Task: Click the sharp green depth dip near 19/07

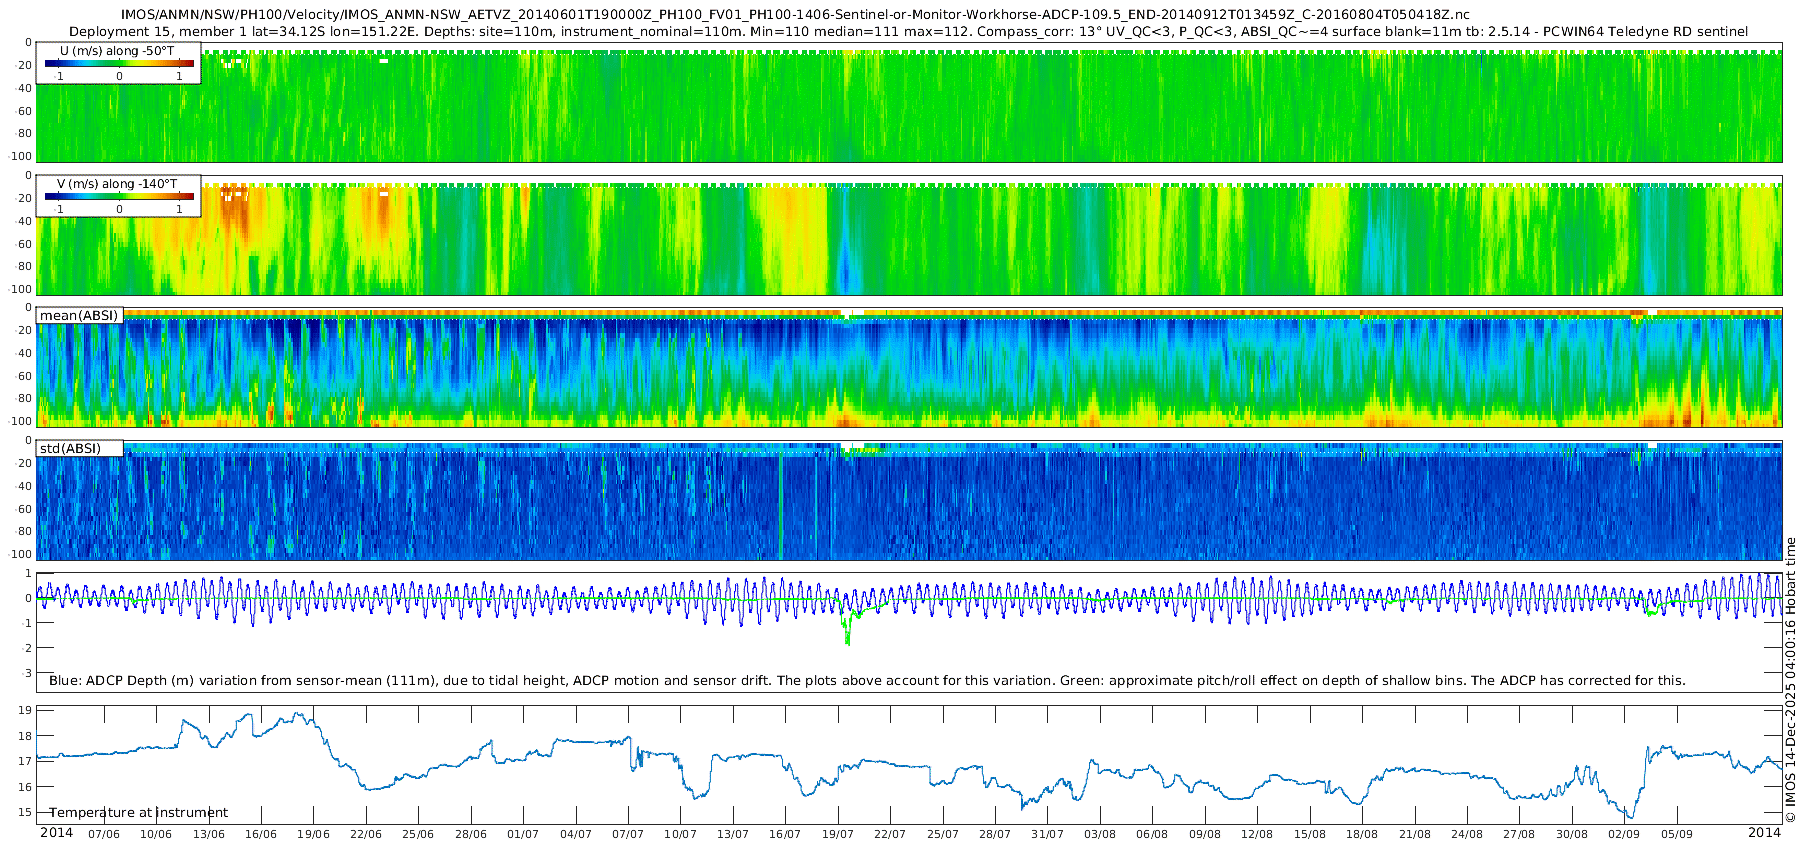Action: click(847, 632)
